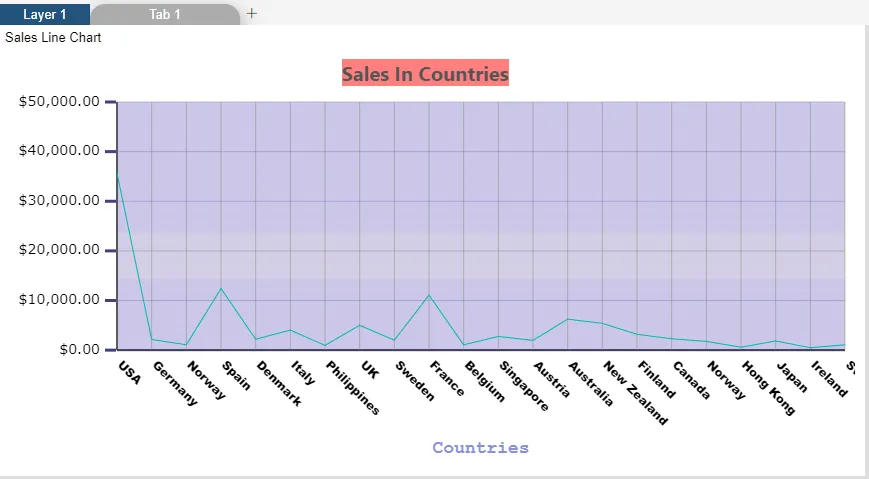Click the Sales In Countries chart title
The image size is (869, 479).
point(425,73)
